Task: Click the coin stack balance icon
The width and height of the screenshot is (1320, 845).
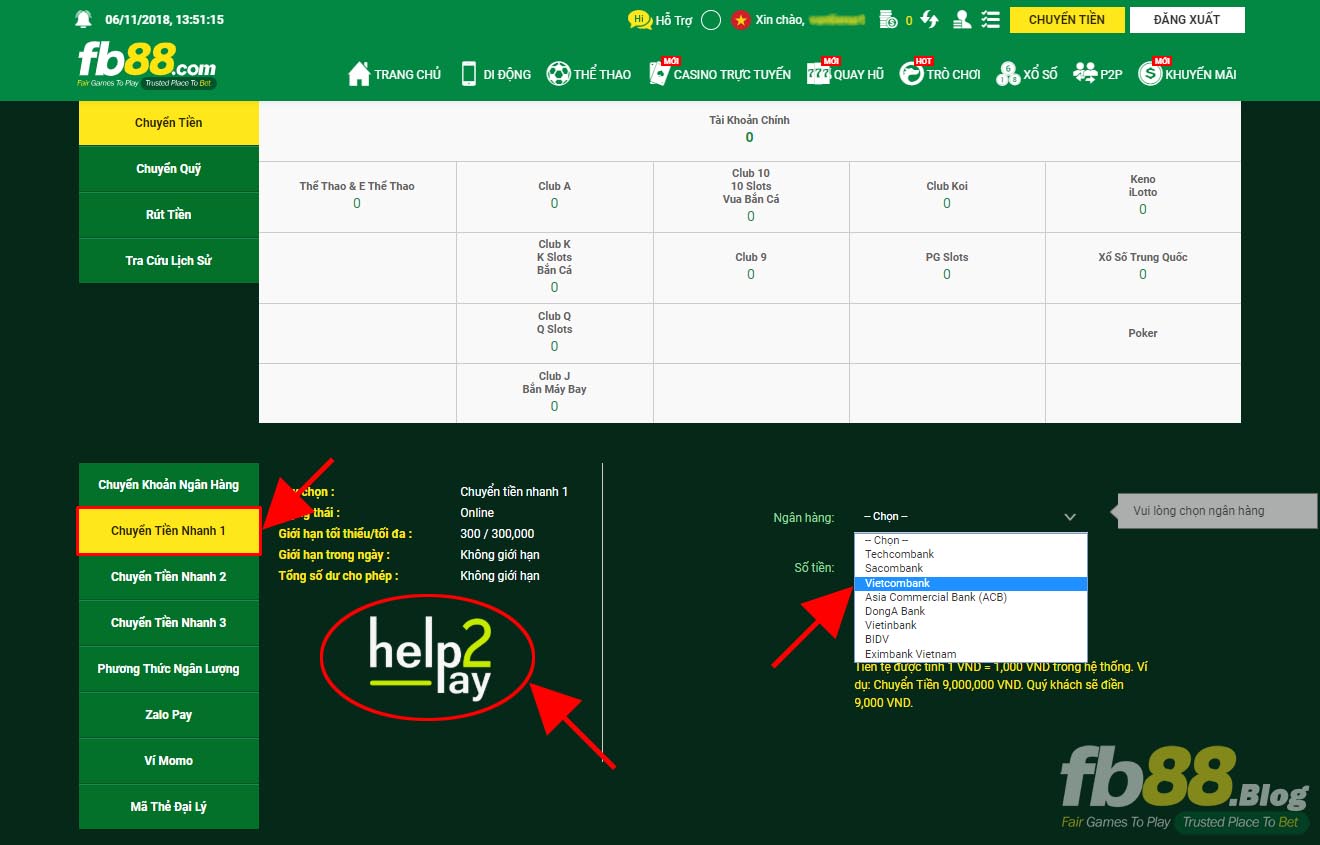Action: [888, 20]
